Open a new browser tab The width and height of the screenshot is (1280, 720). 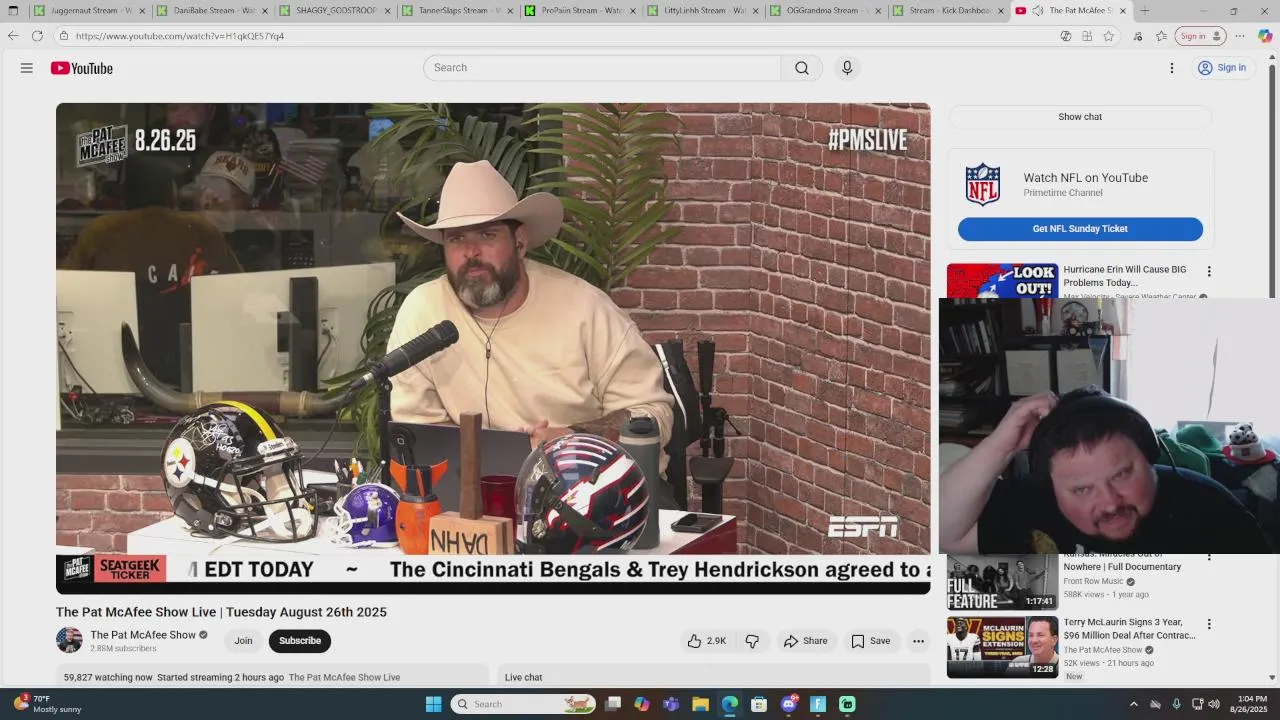[1145, 11]
